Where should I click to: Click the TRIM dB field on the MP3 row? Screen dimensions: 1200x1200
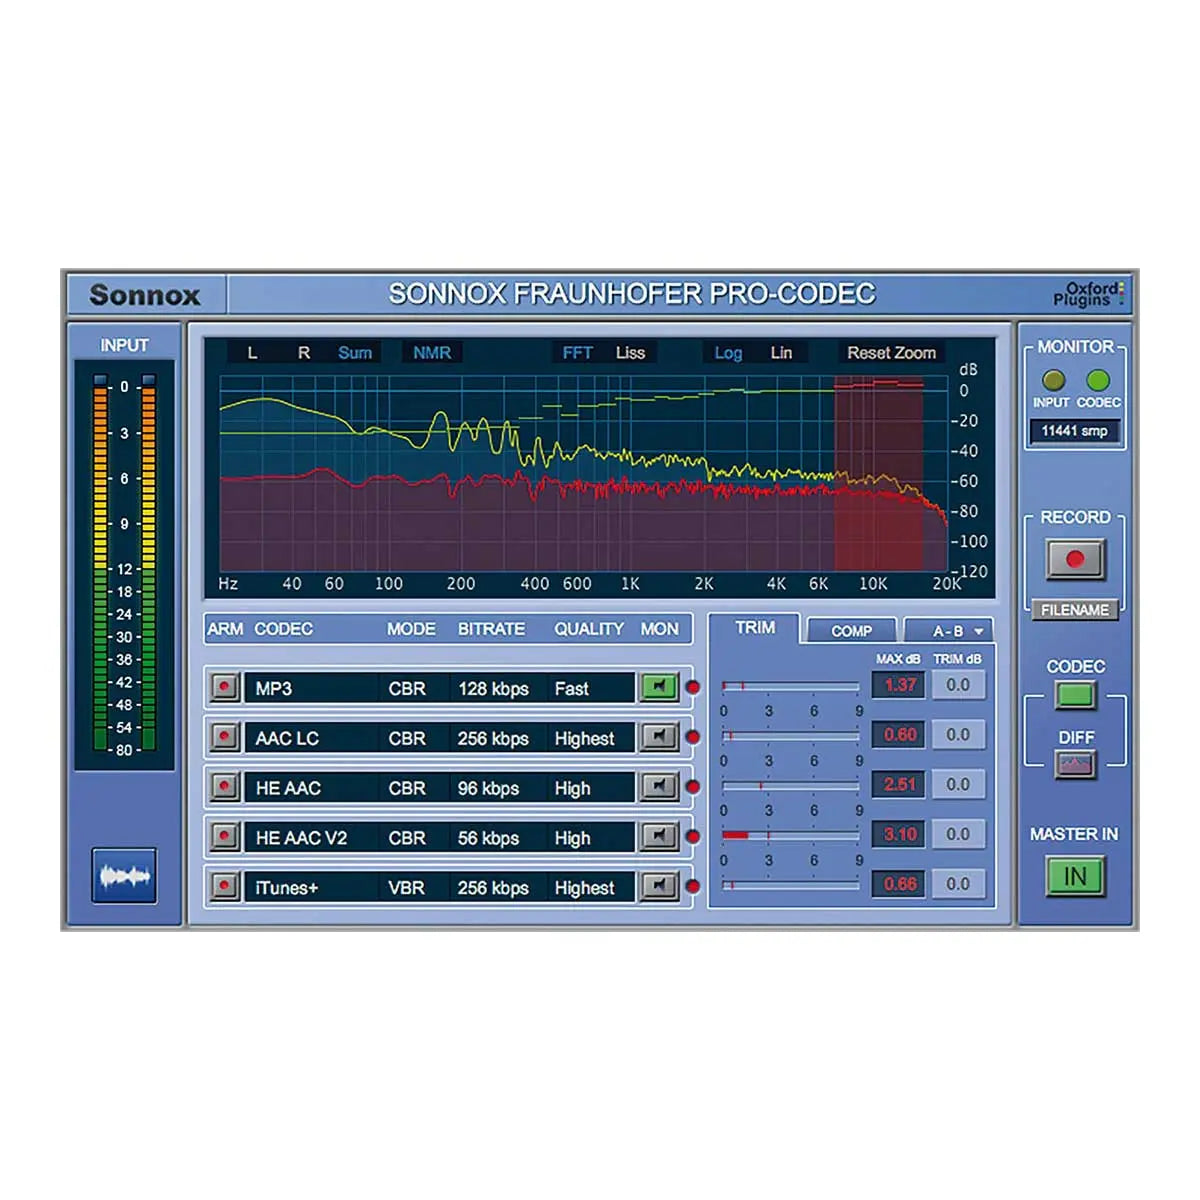[958, 684]
